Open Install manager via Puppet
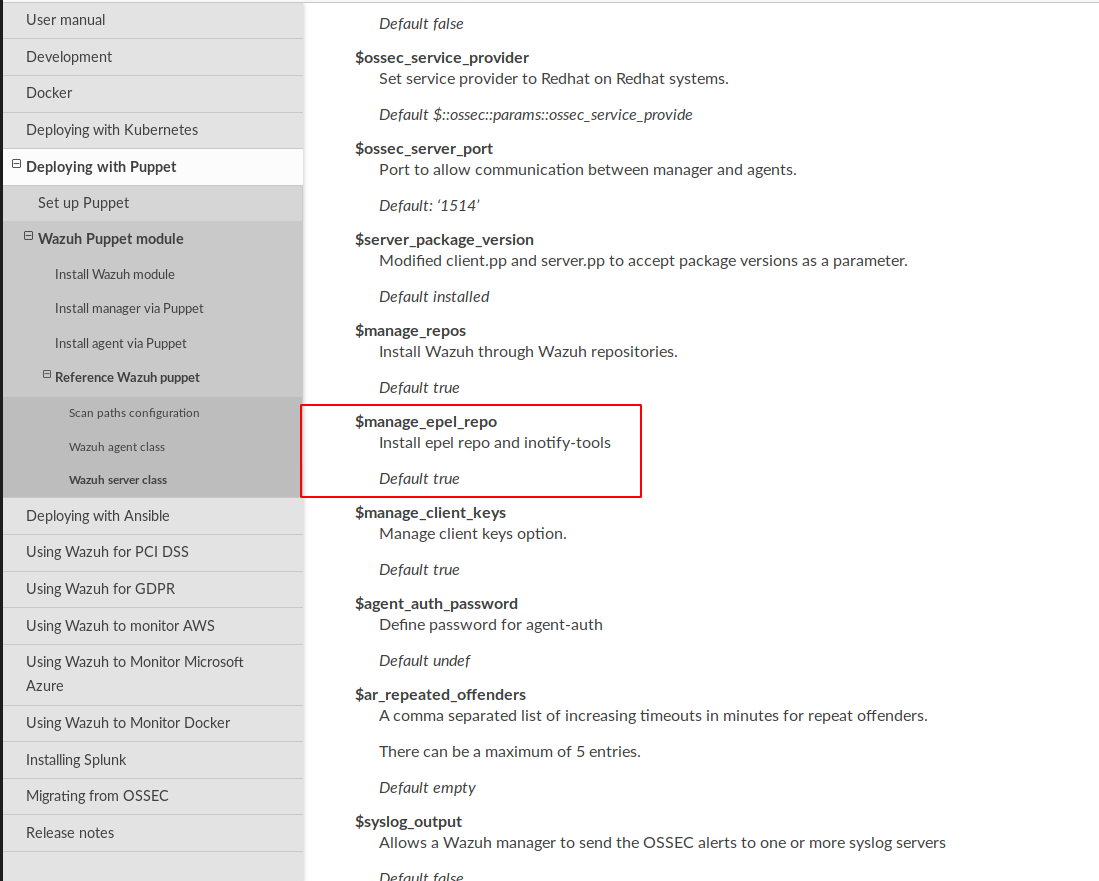Viewport: 1099px width, 881px height. (129, 308)
